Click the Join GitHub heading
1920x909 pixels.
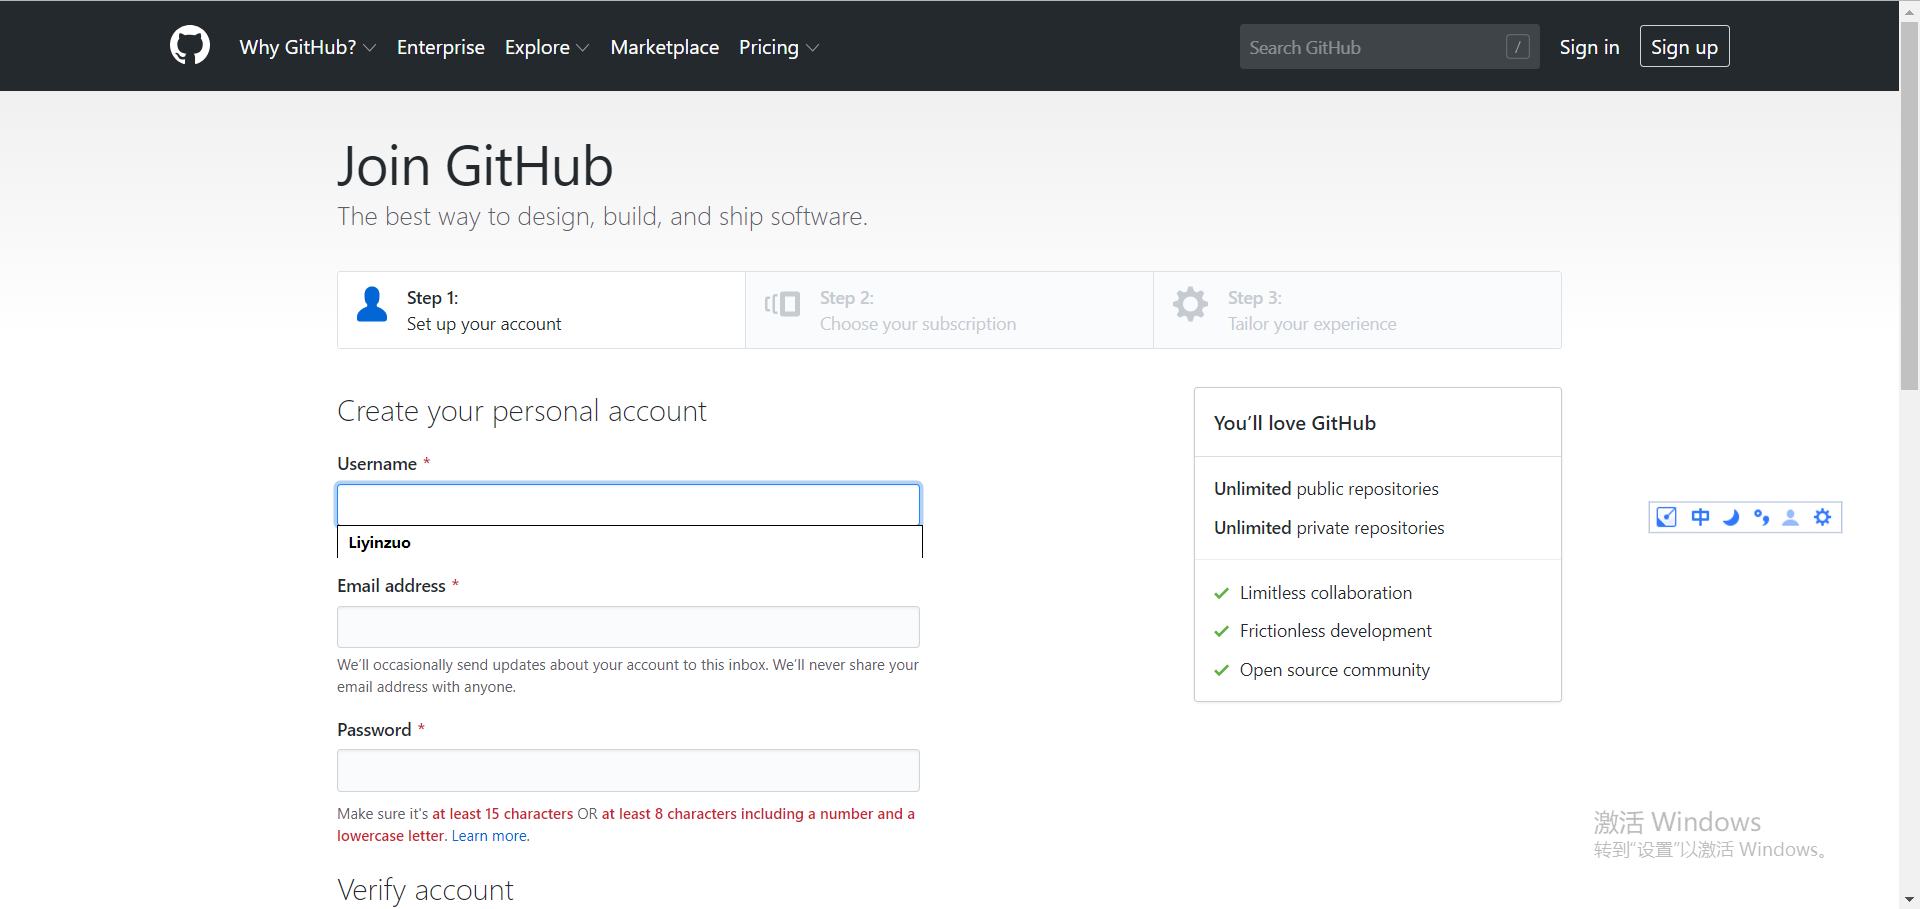[x=475, y=166]
